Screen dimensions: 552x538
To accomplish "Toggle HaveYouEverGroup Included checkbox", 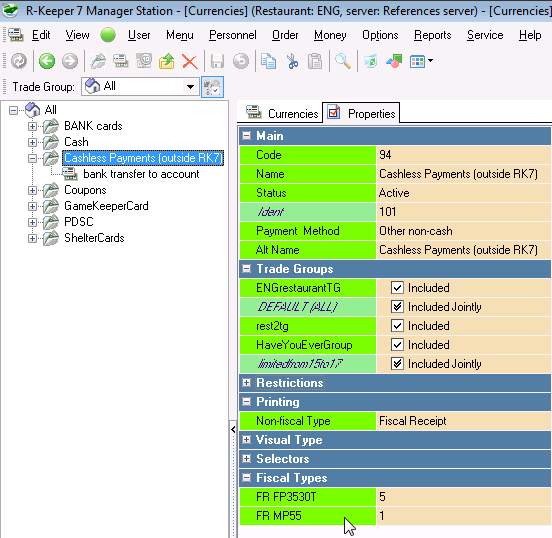I will 397,345.
